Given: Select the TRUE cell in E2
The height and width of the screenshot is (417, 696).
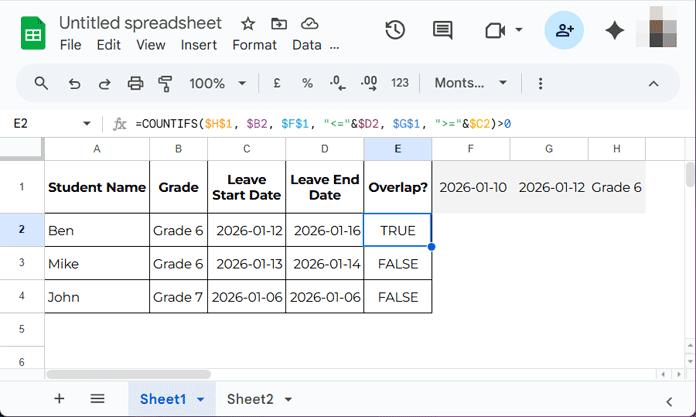Looking at the screenshot, I should [398, 230].
